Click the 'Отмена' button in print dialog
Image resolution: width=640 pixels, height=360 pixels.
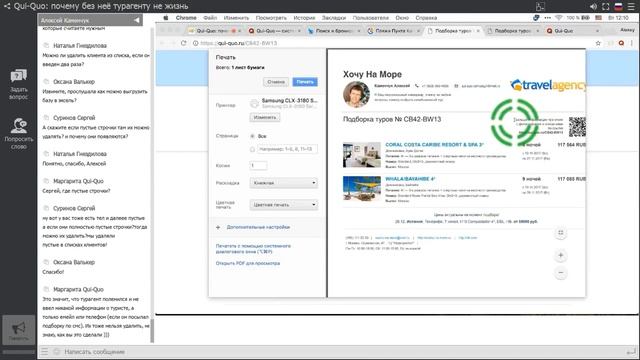pyautogui.click(x=276, y=82)
